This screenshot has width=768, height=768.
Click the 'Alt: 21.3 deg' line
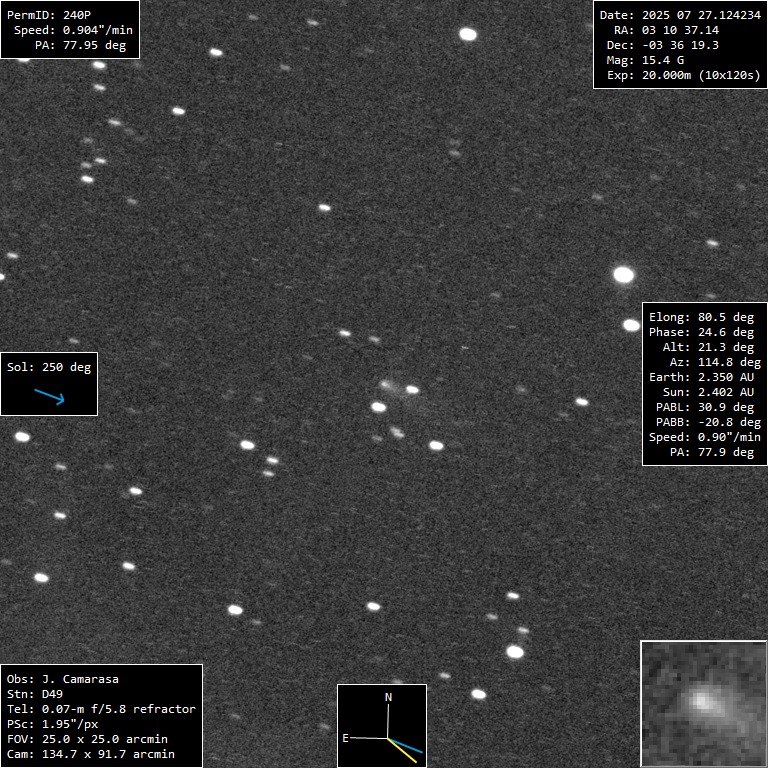pyautogui.click(x=708, y=347)
